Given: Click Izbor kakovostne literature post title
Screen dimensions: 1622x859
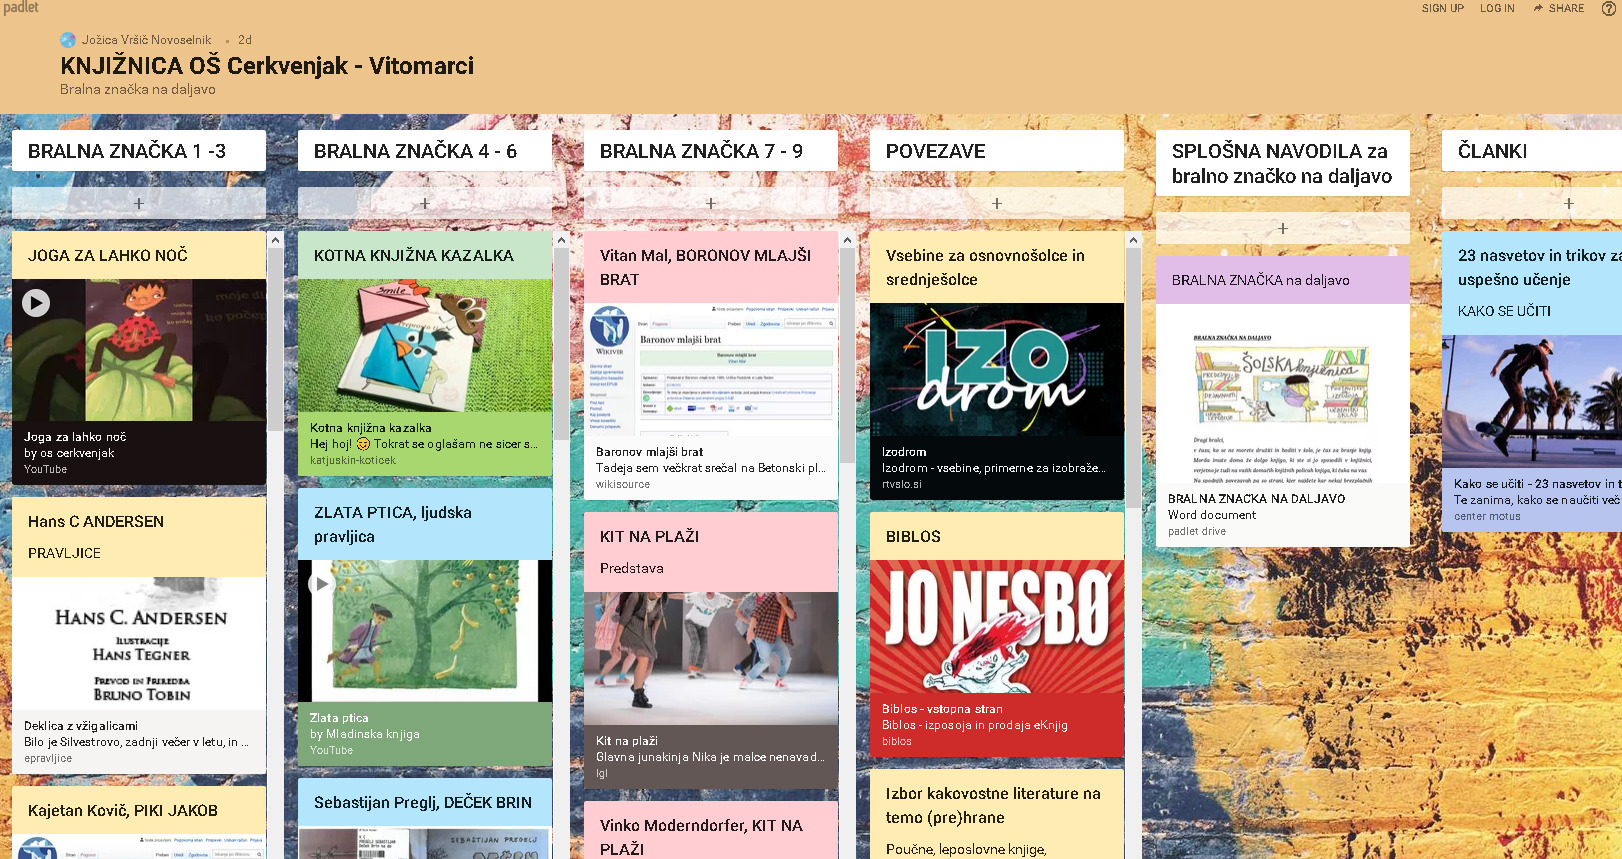Looking at the screenshot, I should coord(993,805).
